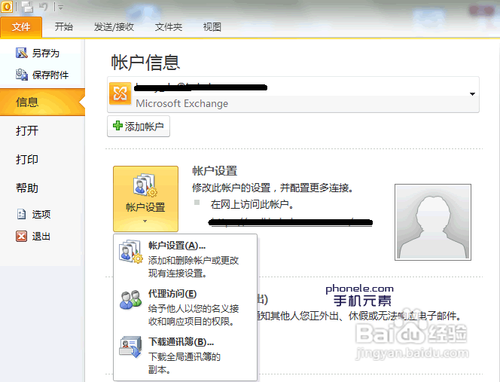Viewport: 500px width, 382px height.
Task: Expand the account selection dropdown arrow
Action: 472,94
